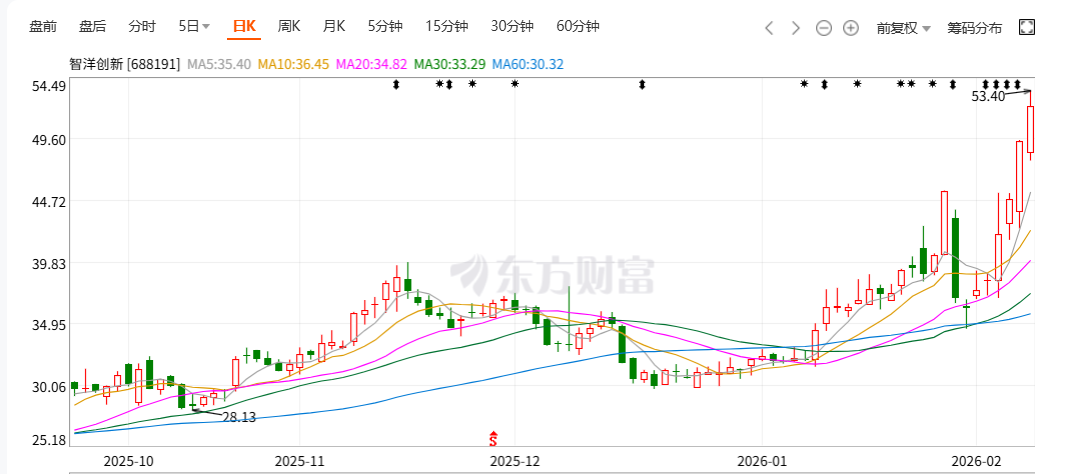
Task: Enter fullscreen chart mode
Action: pyautogui.click(x=1027, y=28)
